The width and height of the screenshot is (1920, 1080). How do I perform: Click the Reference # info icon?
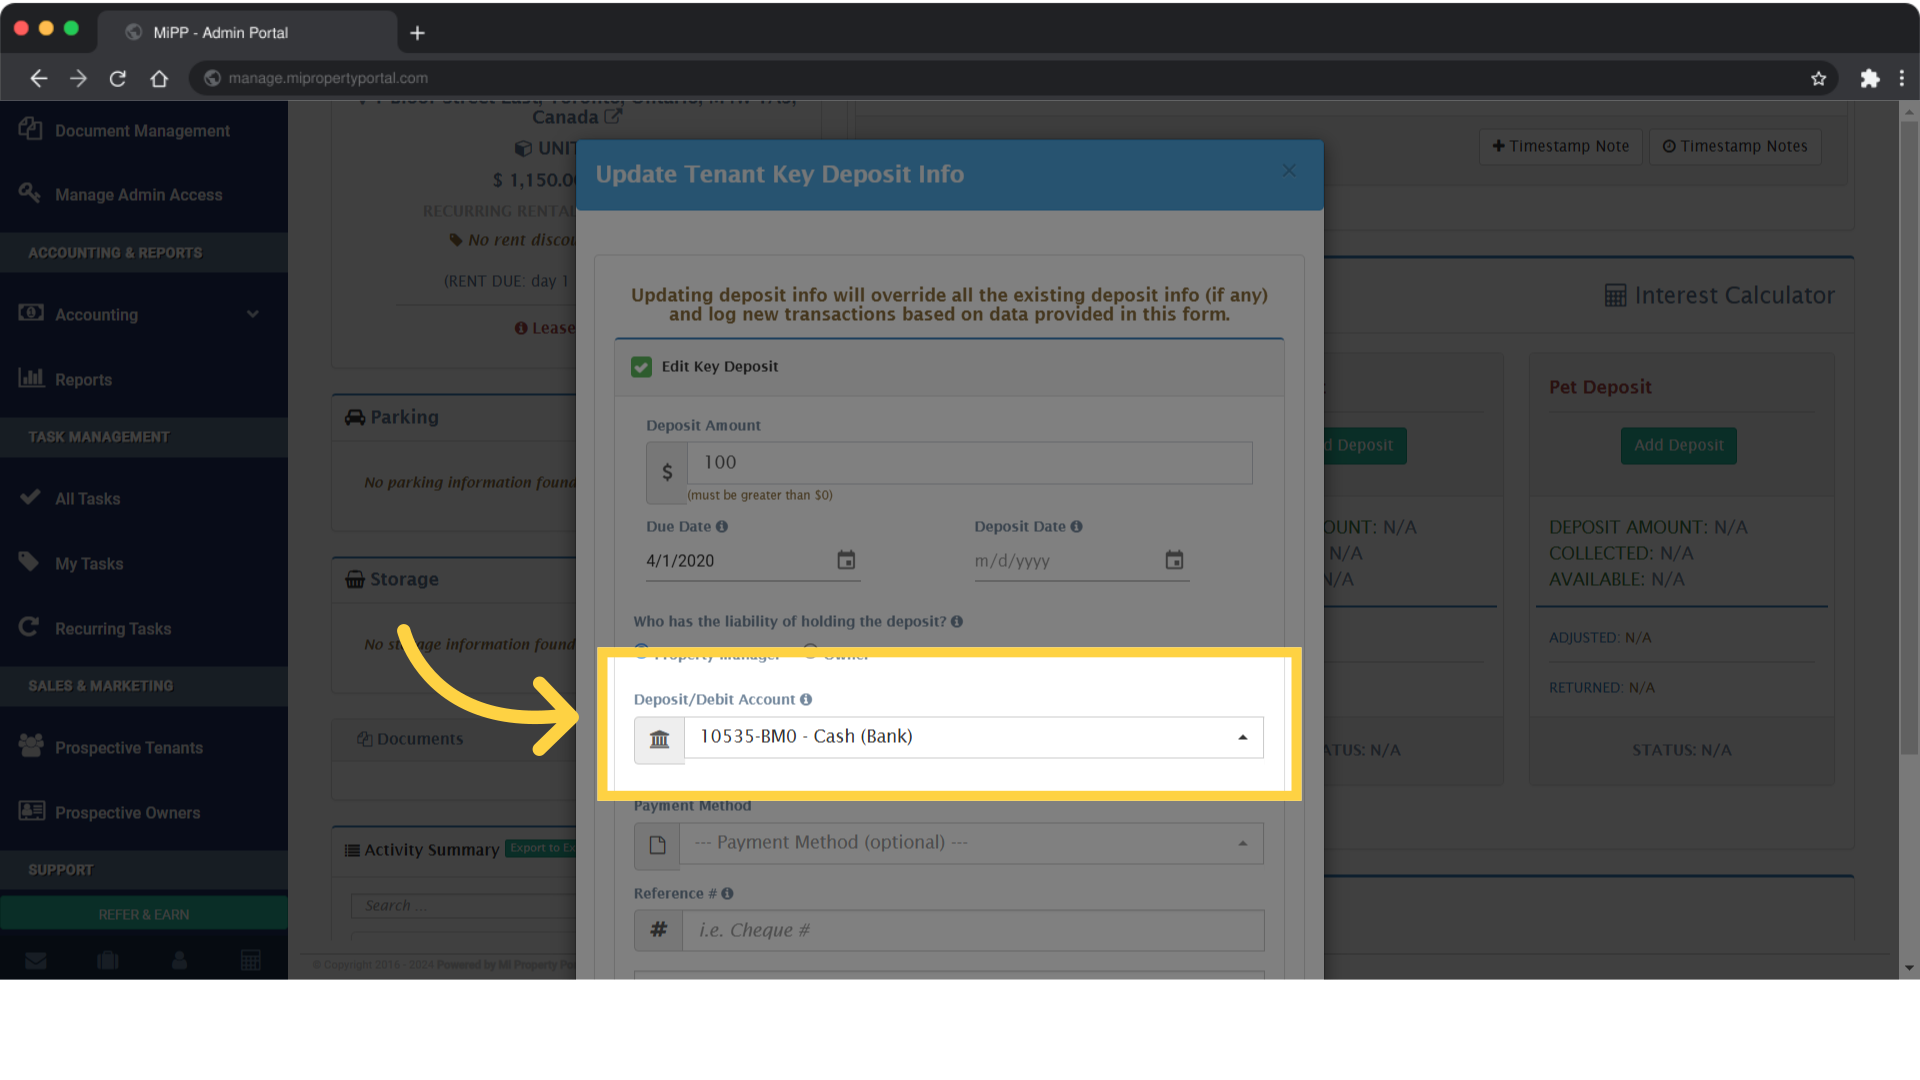tap(727, 894)
